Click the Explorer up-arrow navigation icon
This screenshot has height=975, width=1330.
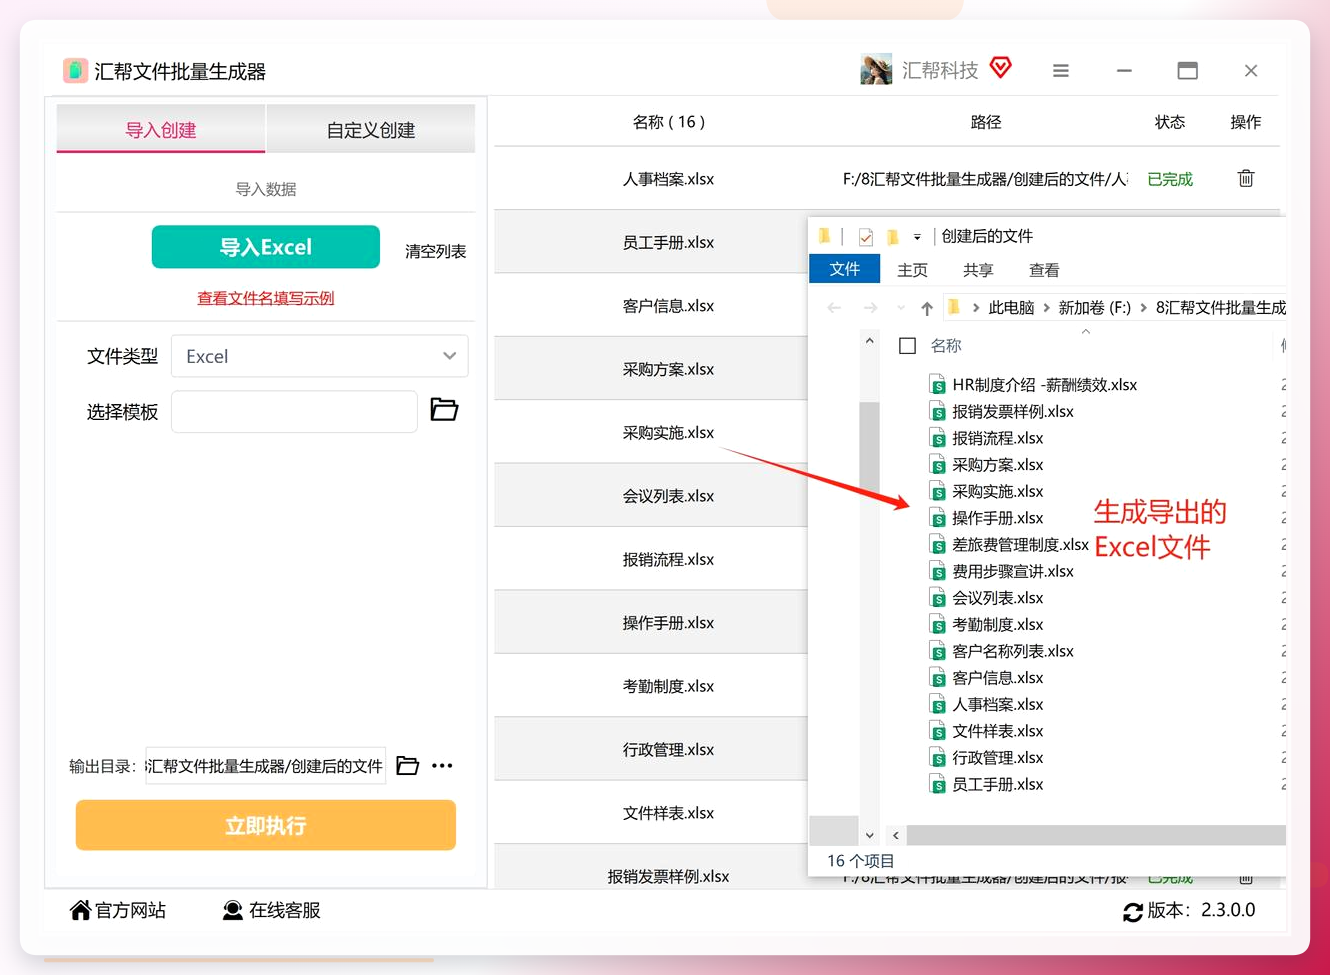927,308
